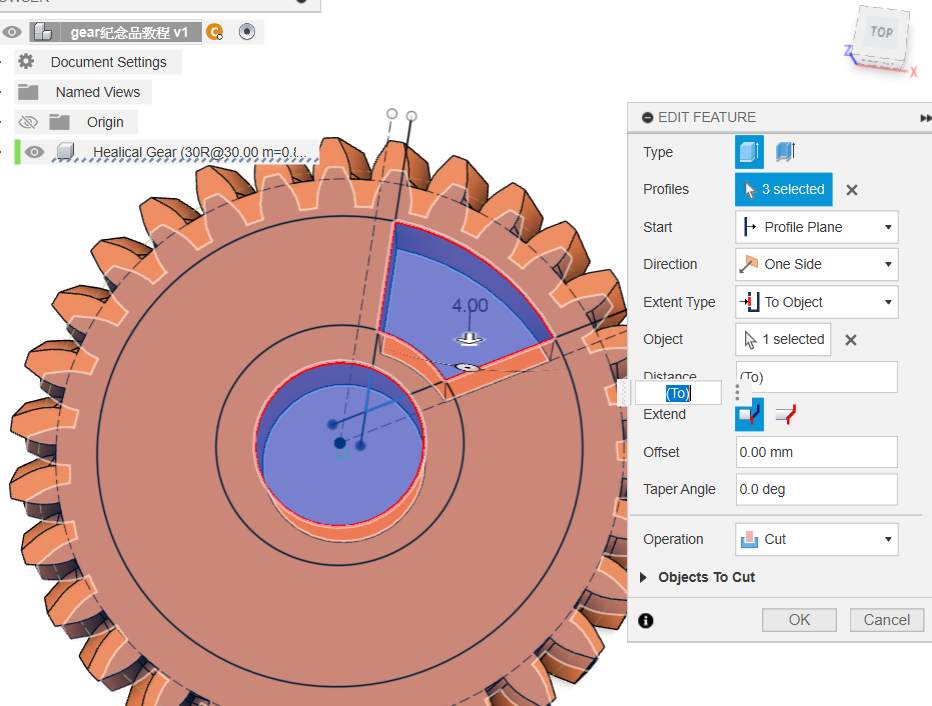The image size is (932, 706).
Task: Activate the root component radio button
Action: 247,32
